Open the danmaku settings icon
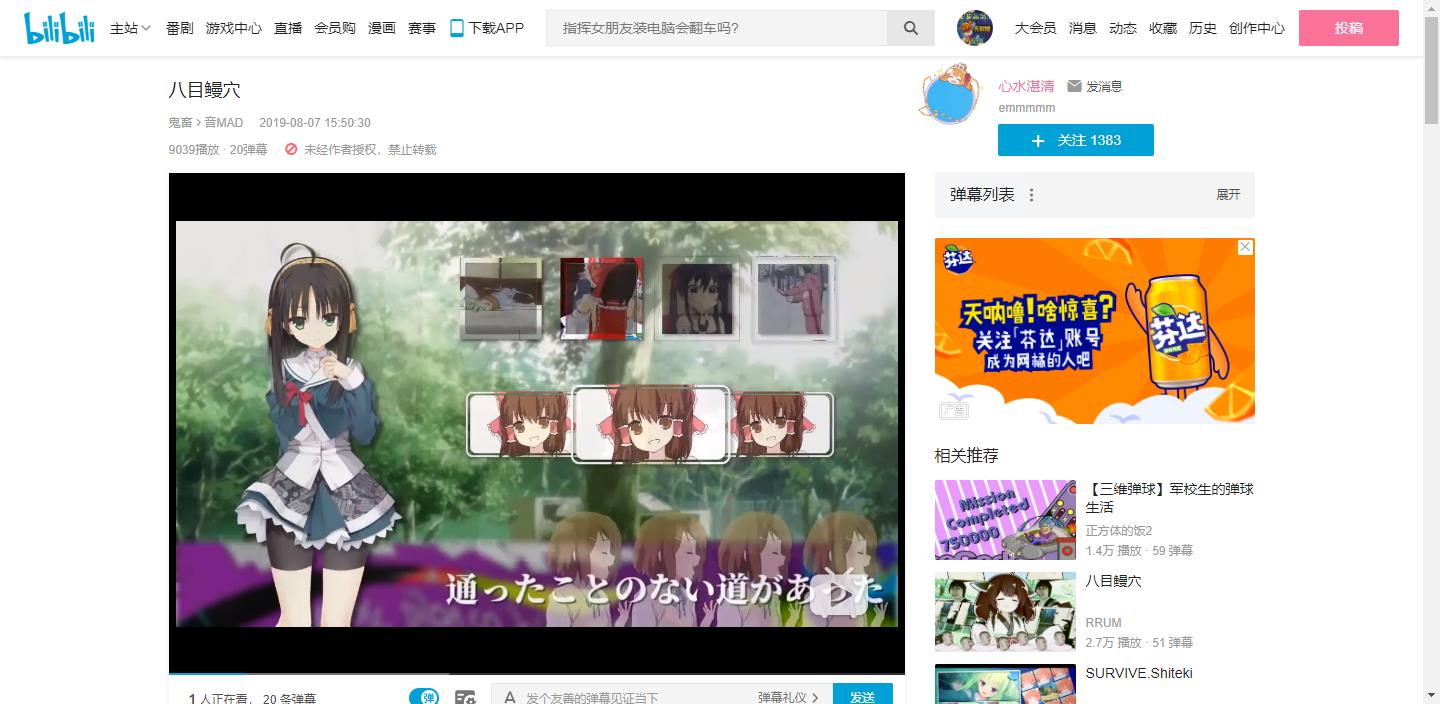 (465, 697)
